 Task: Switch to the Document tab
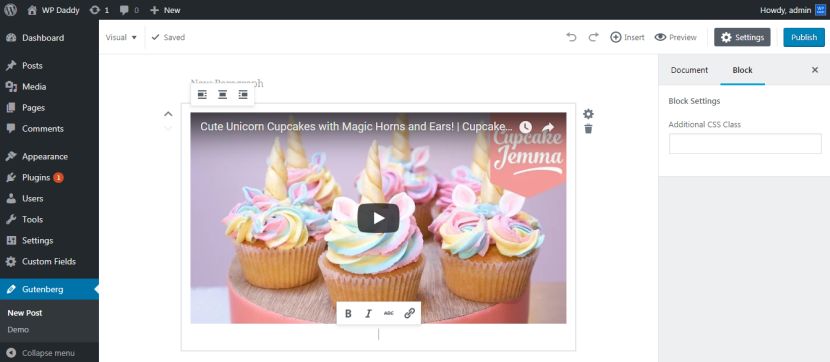point(689,70)
